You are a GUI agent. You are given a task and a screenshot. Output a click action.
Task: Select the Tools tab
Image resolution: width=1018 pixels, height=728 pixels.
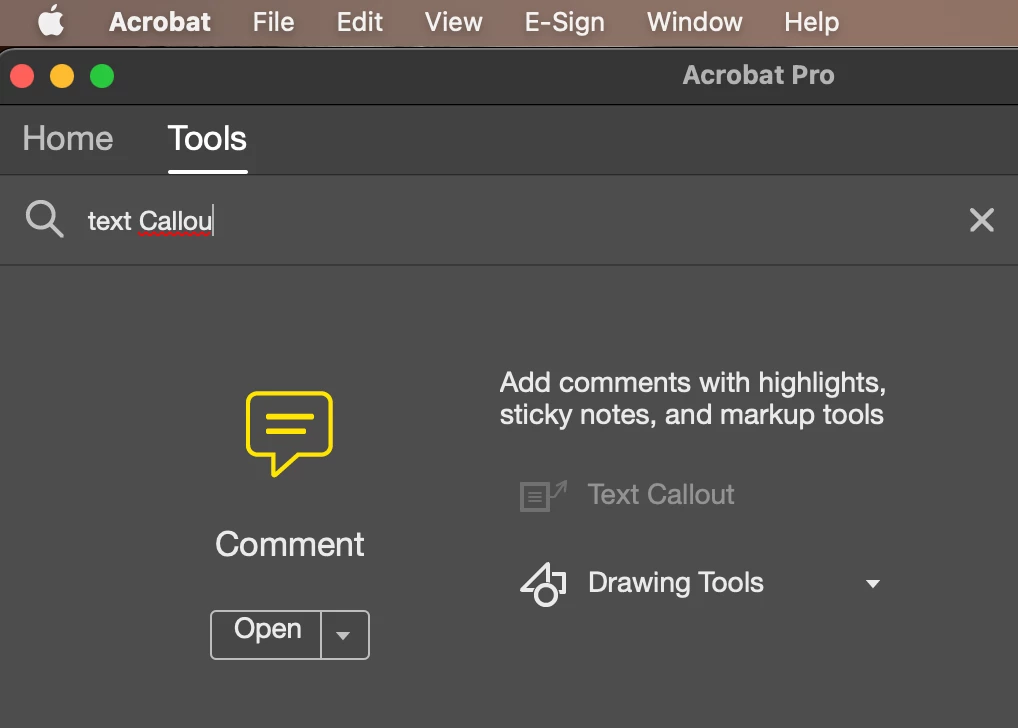pos(208,138)
